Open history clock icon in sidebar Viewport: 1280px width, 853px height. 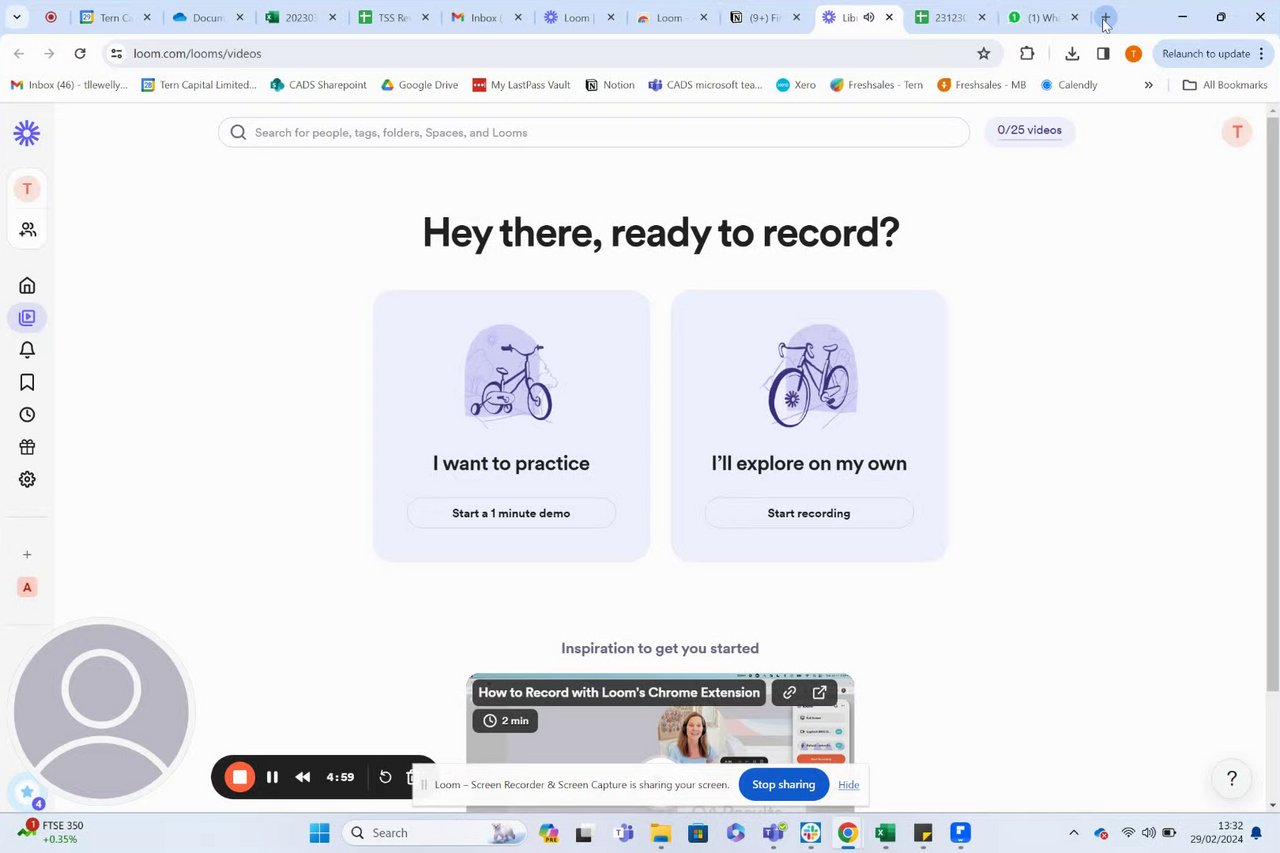(27, 415)
